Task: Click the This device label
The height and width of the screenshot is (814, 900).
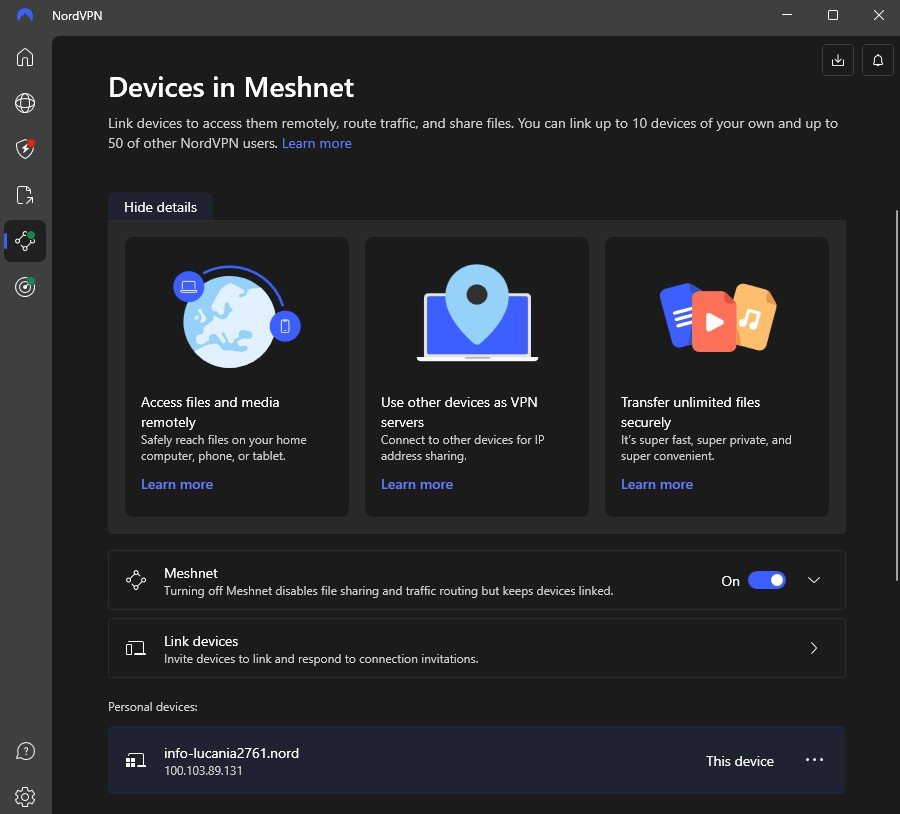Action: [739, 761]
